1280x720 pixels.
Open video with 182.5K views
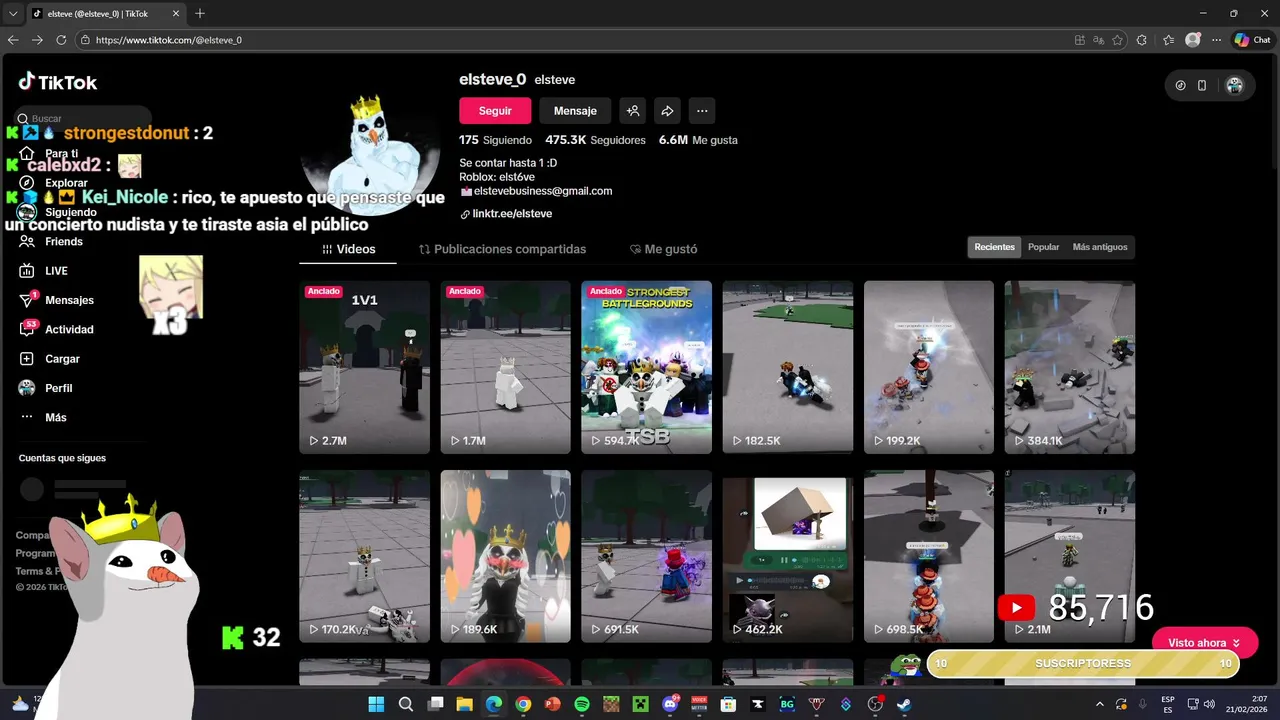pos(788,367)
